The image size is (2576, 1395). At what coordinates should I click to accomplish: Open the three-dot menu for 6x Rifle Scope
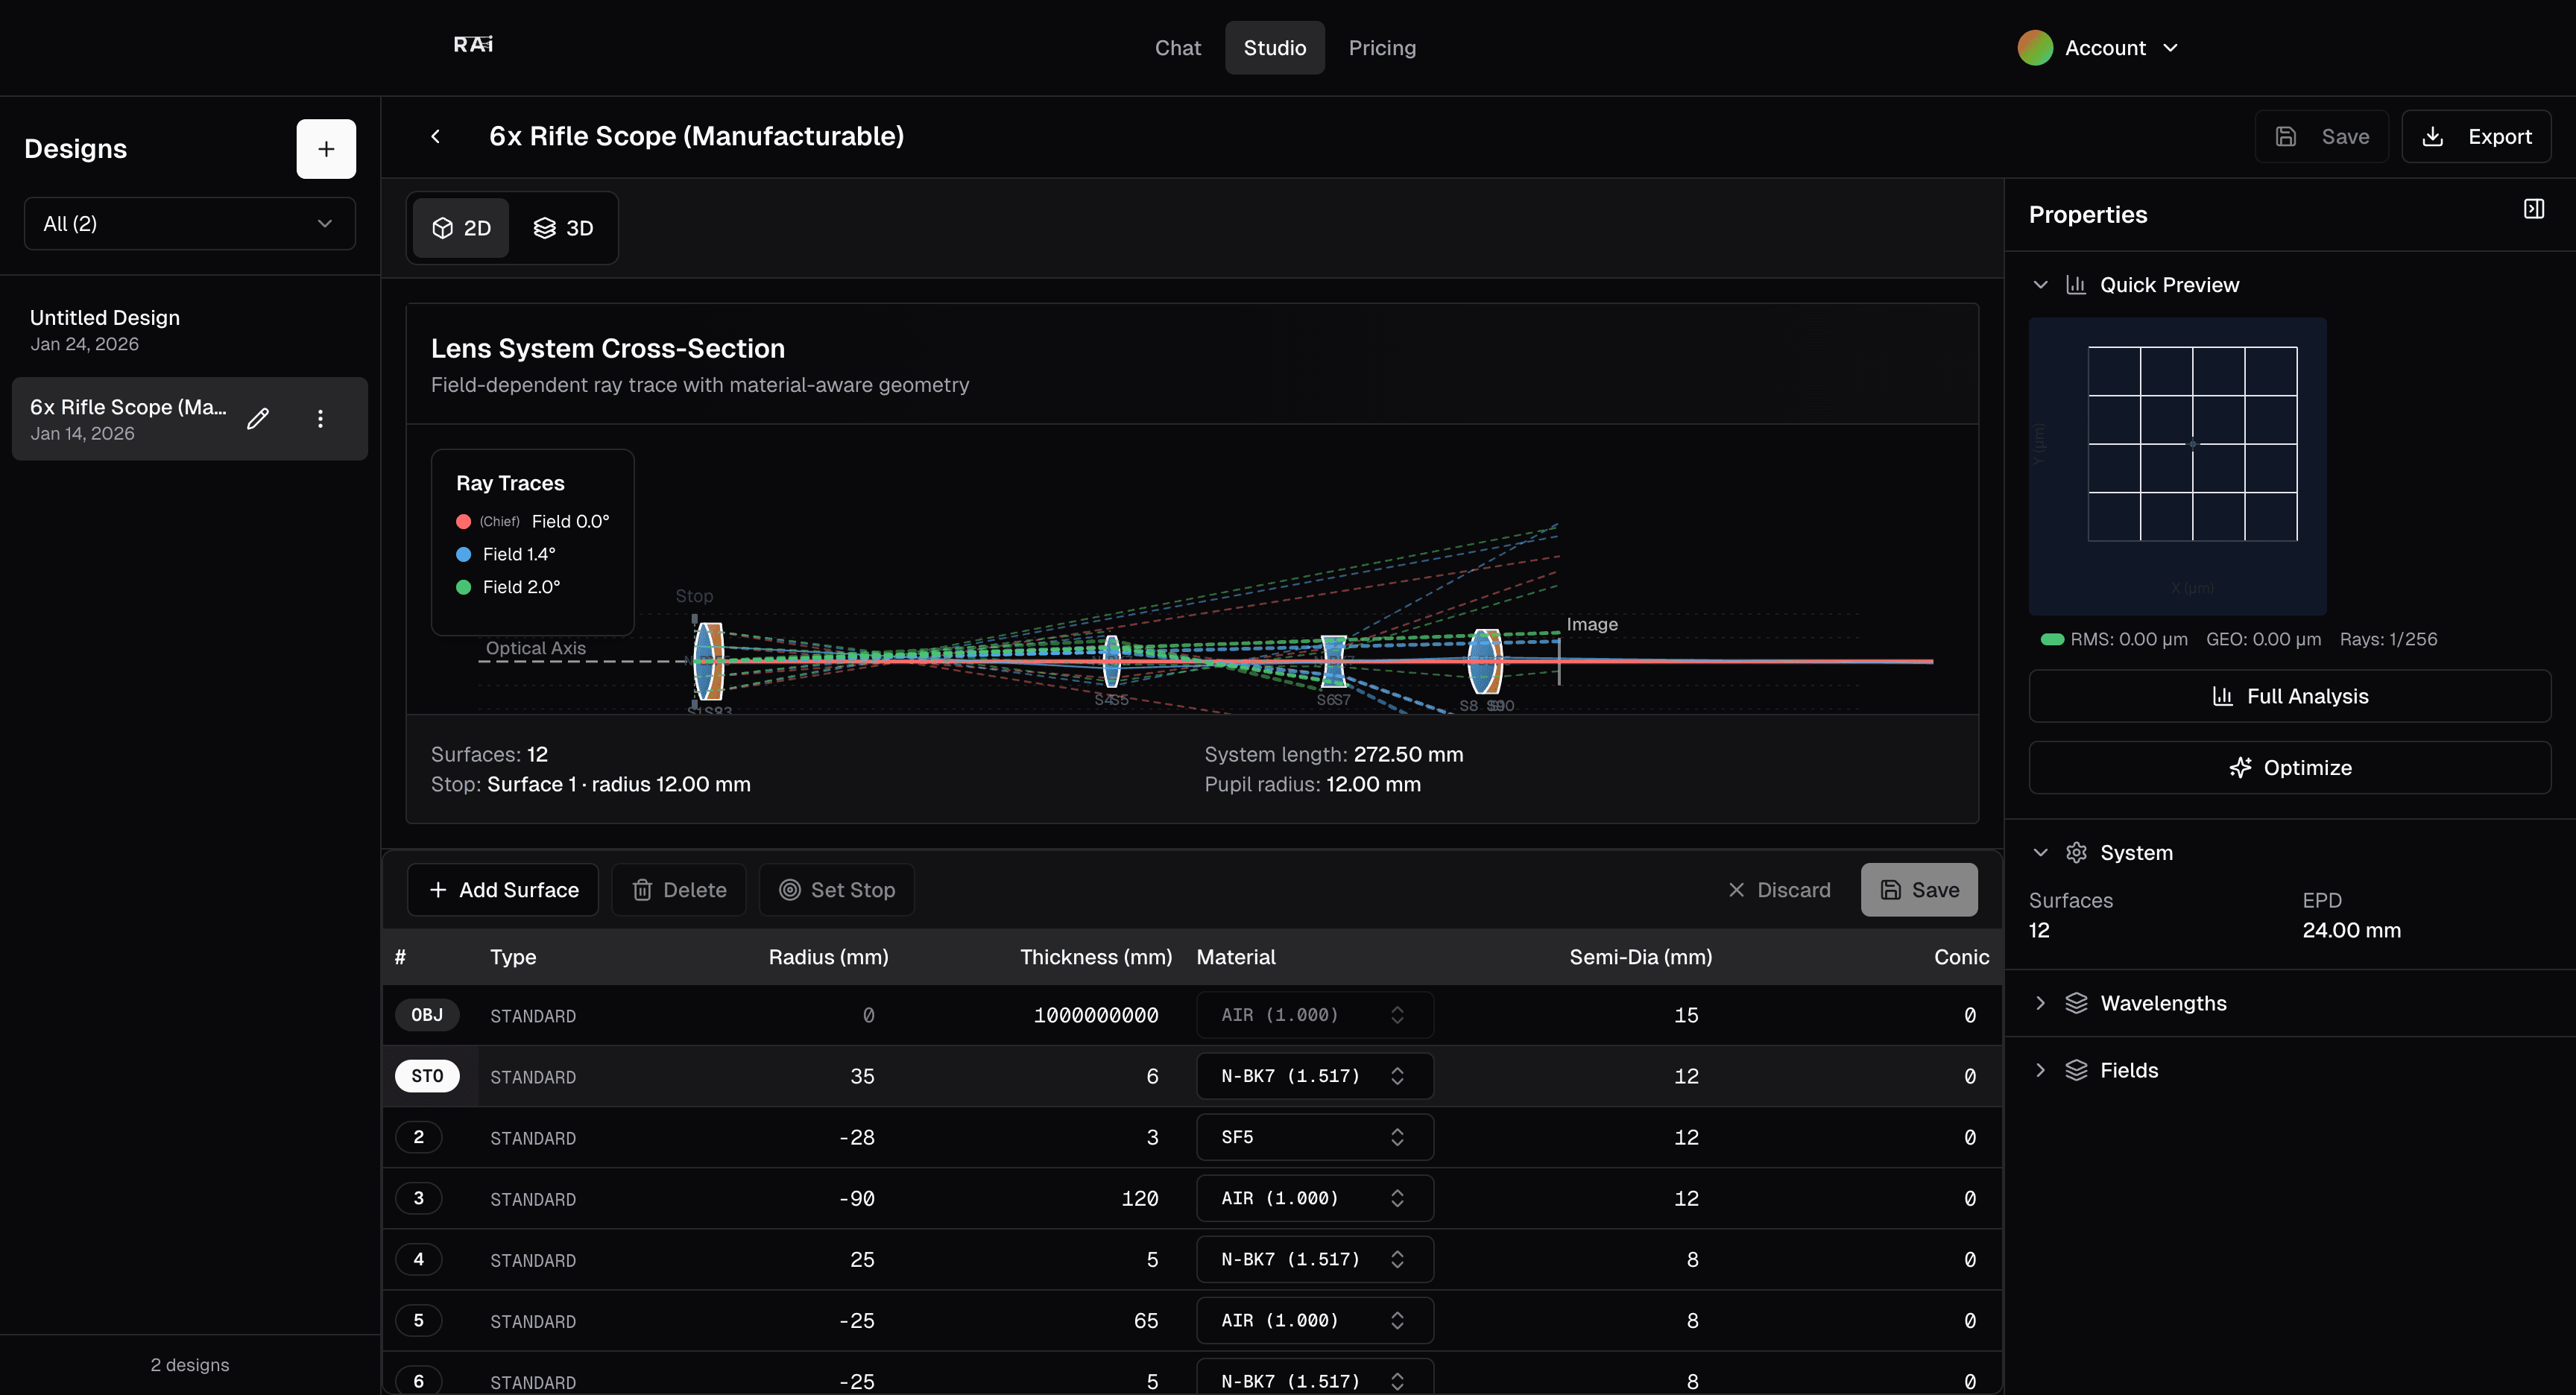pos(320,418)
